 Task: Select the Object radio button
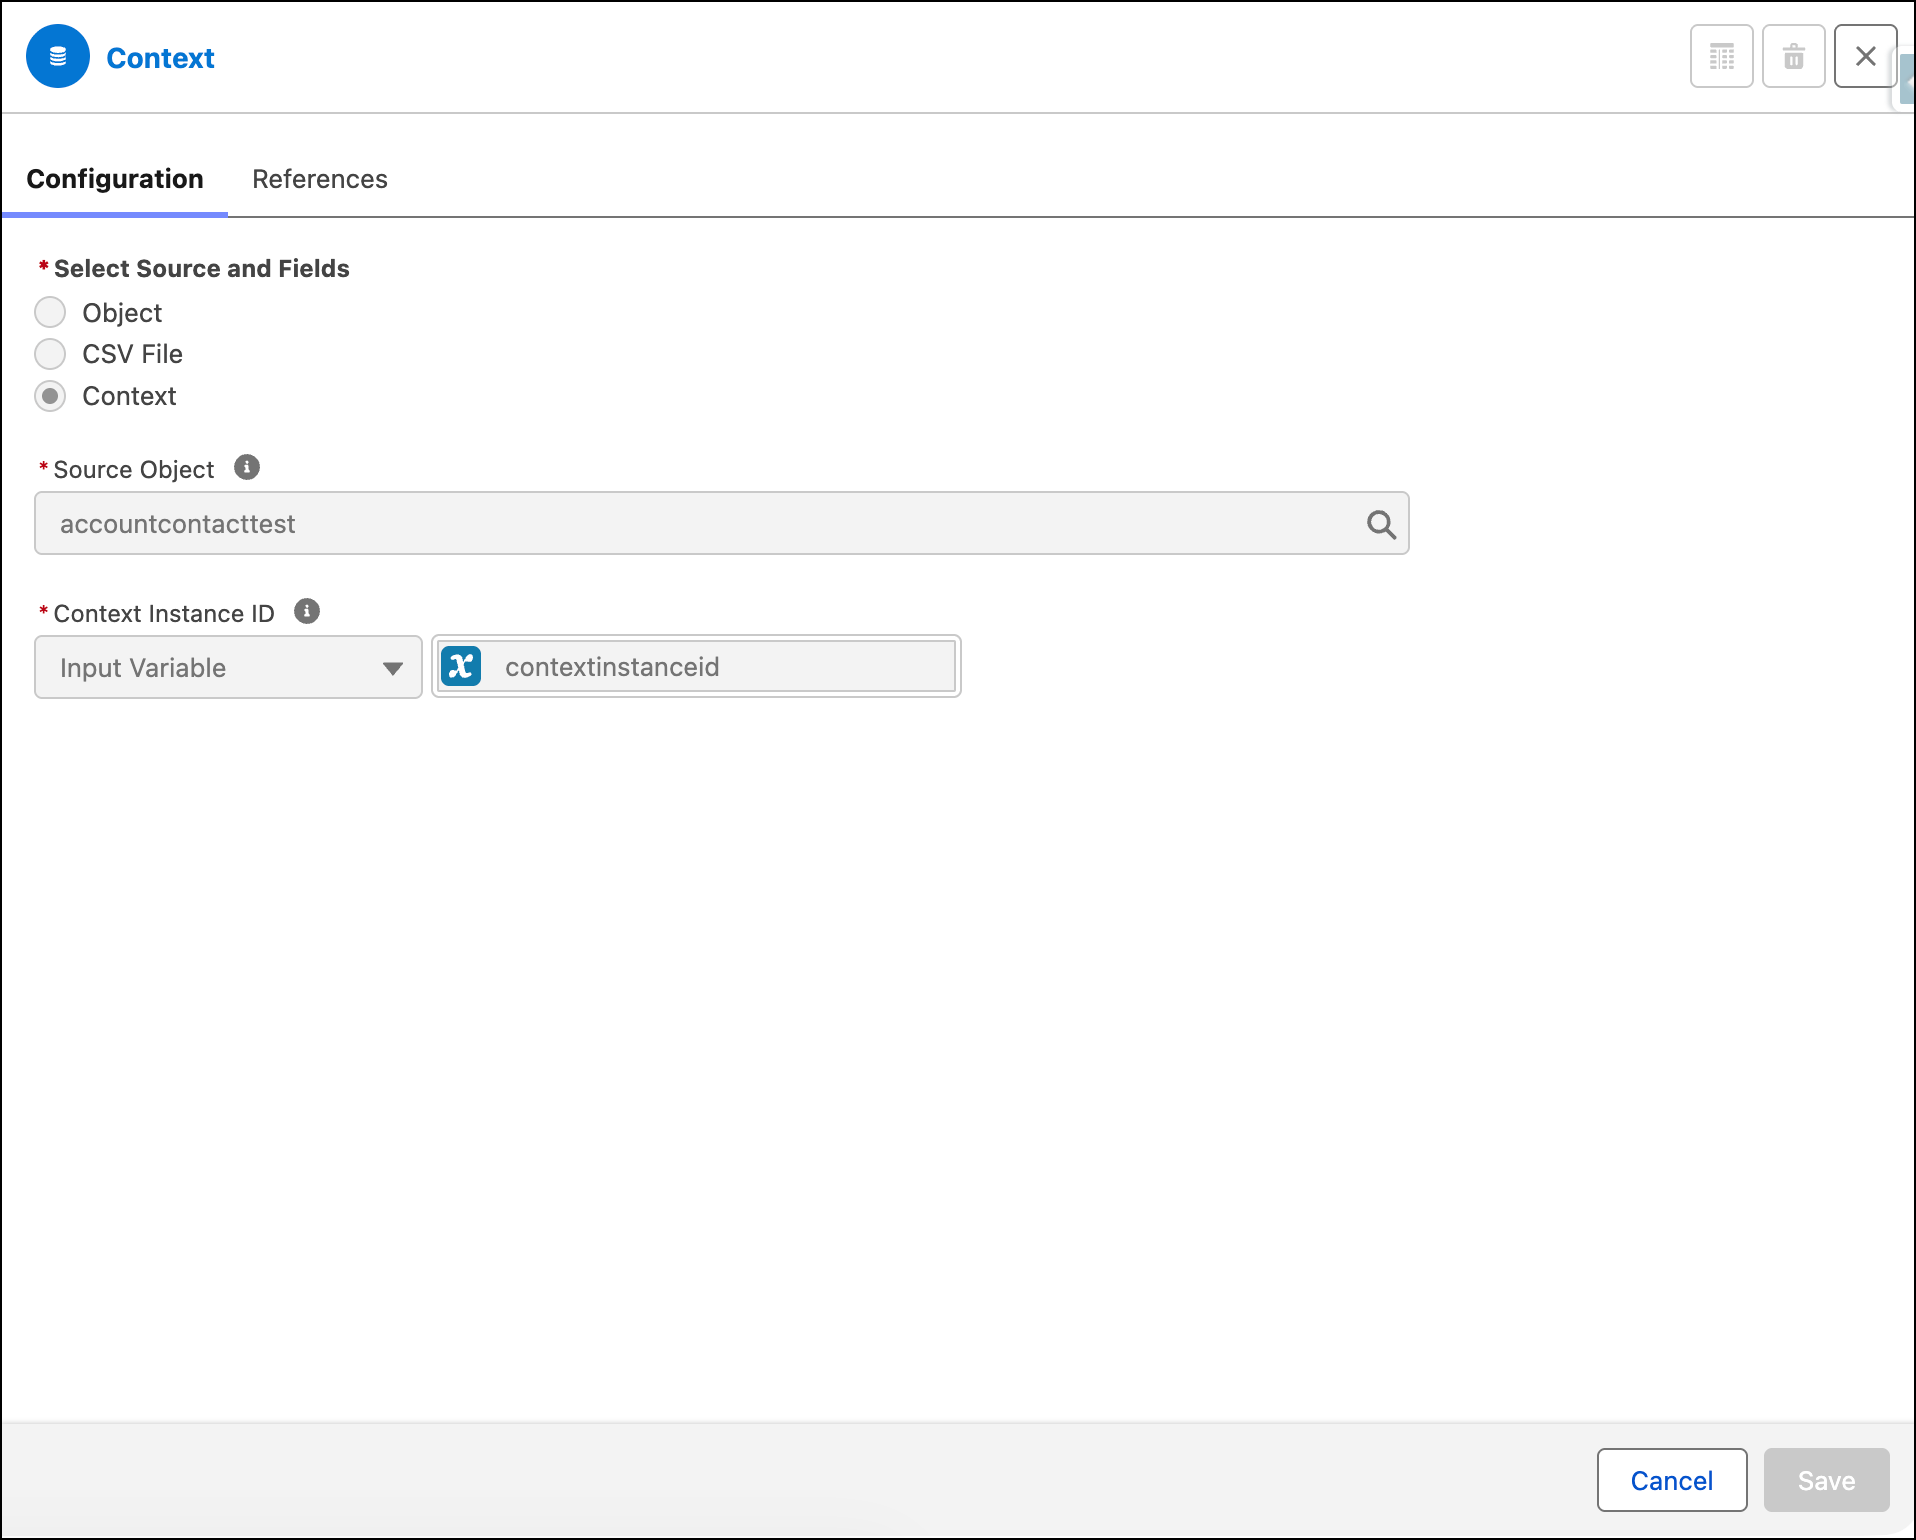50,312
